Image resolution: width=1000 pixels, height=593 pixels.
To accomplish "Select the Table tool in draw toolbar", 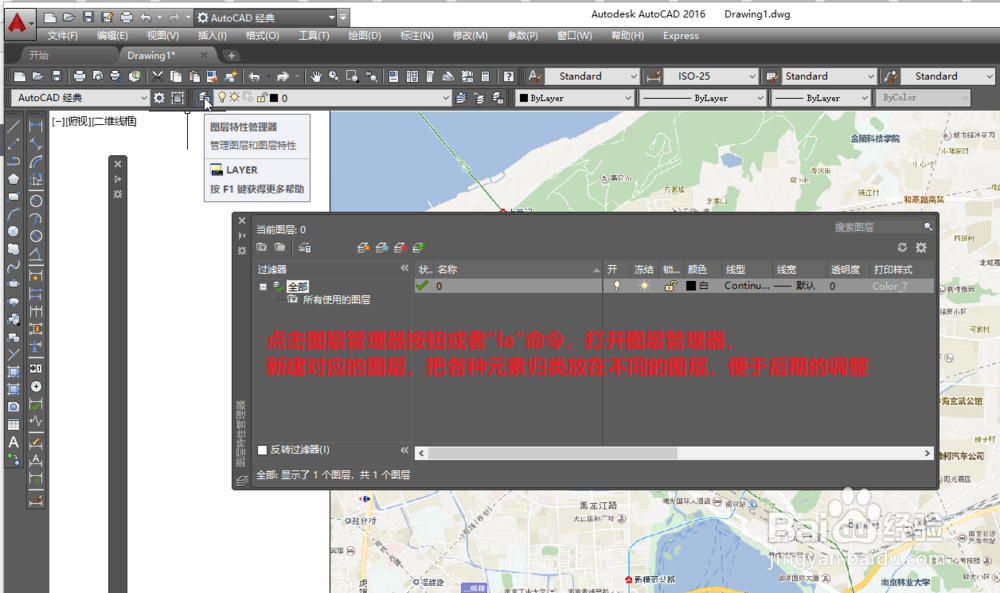I will click(13, 425).
